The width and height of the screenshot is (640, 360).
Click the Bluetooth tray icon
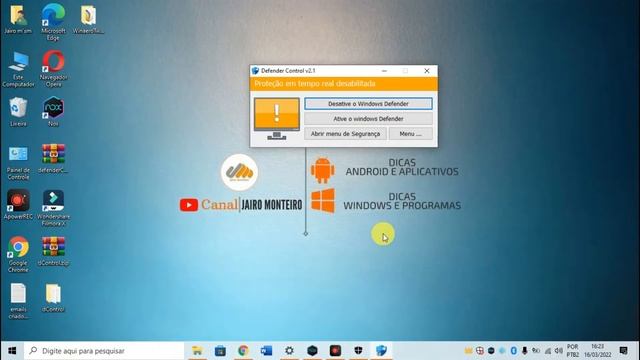(x=513, y=351)
